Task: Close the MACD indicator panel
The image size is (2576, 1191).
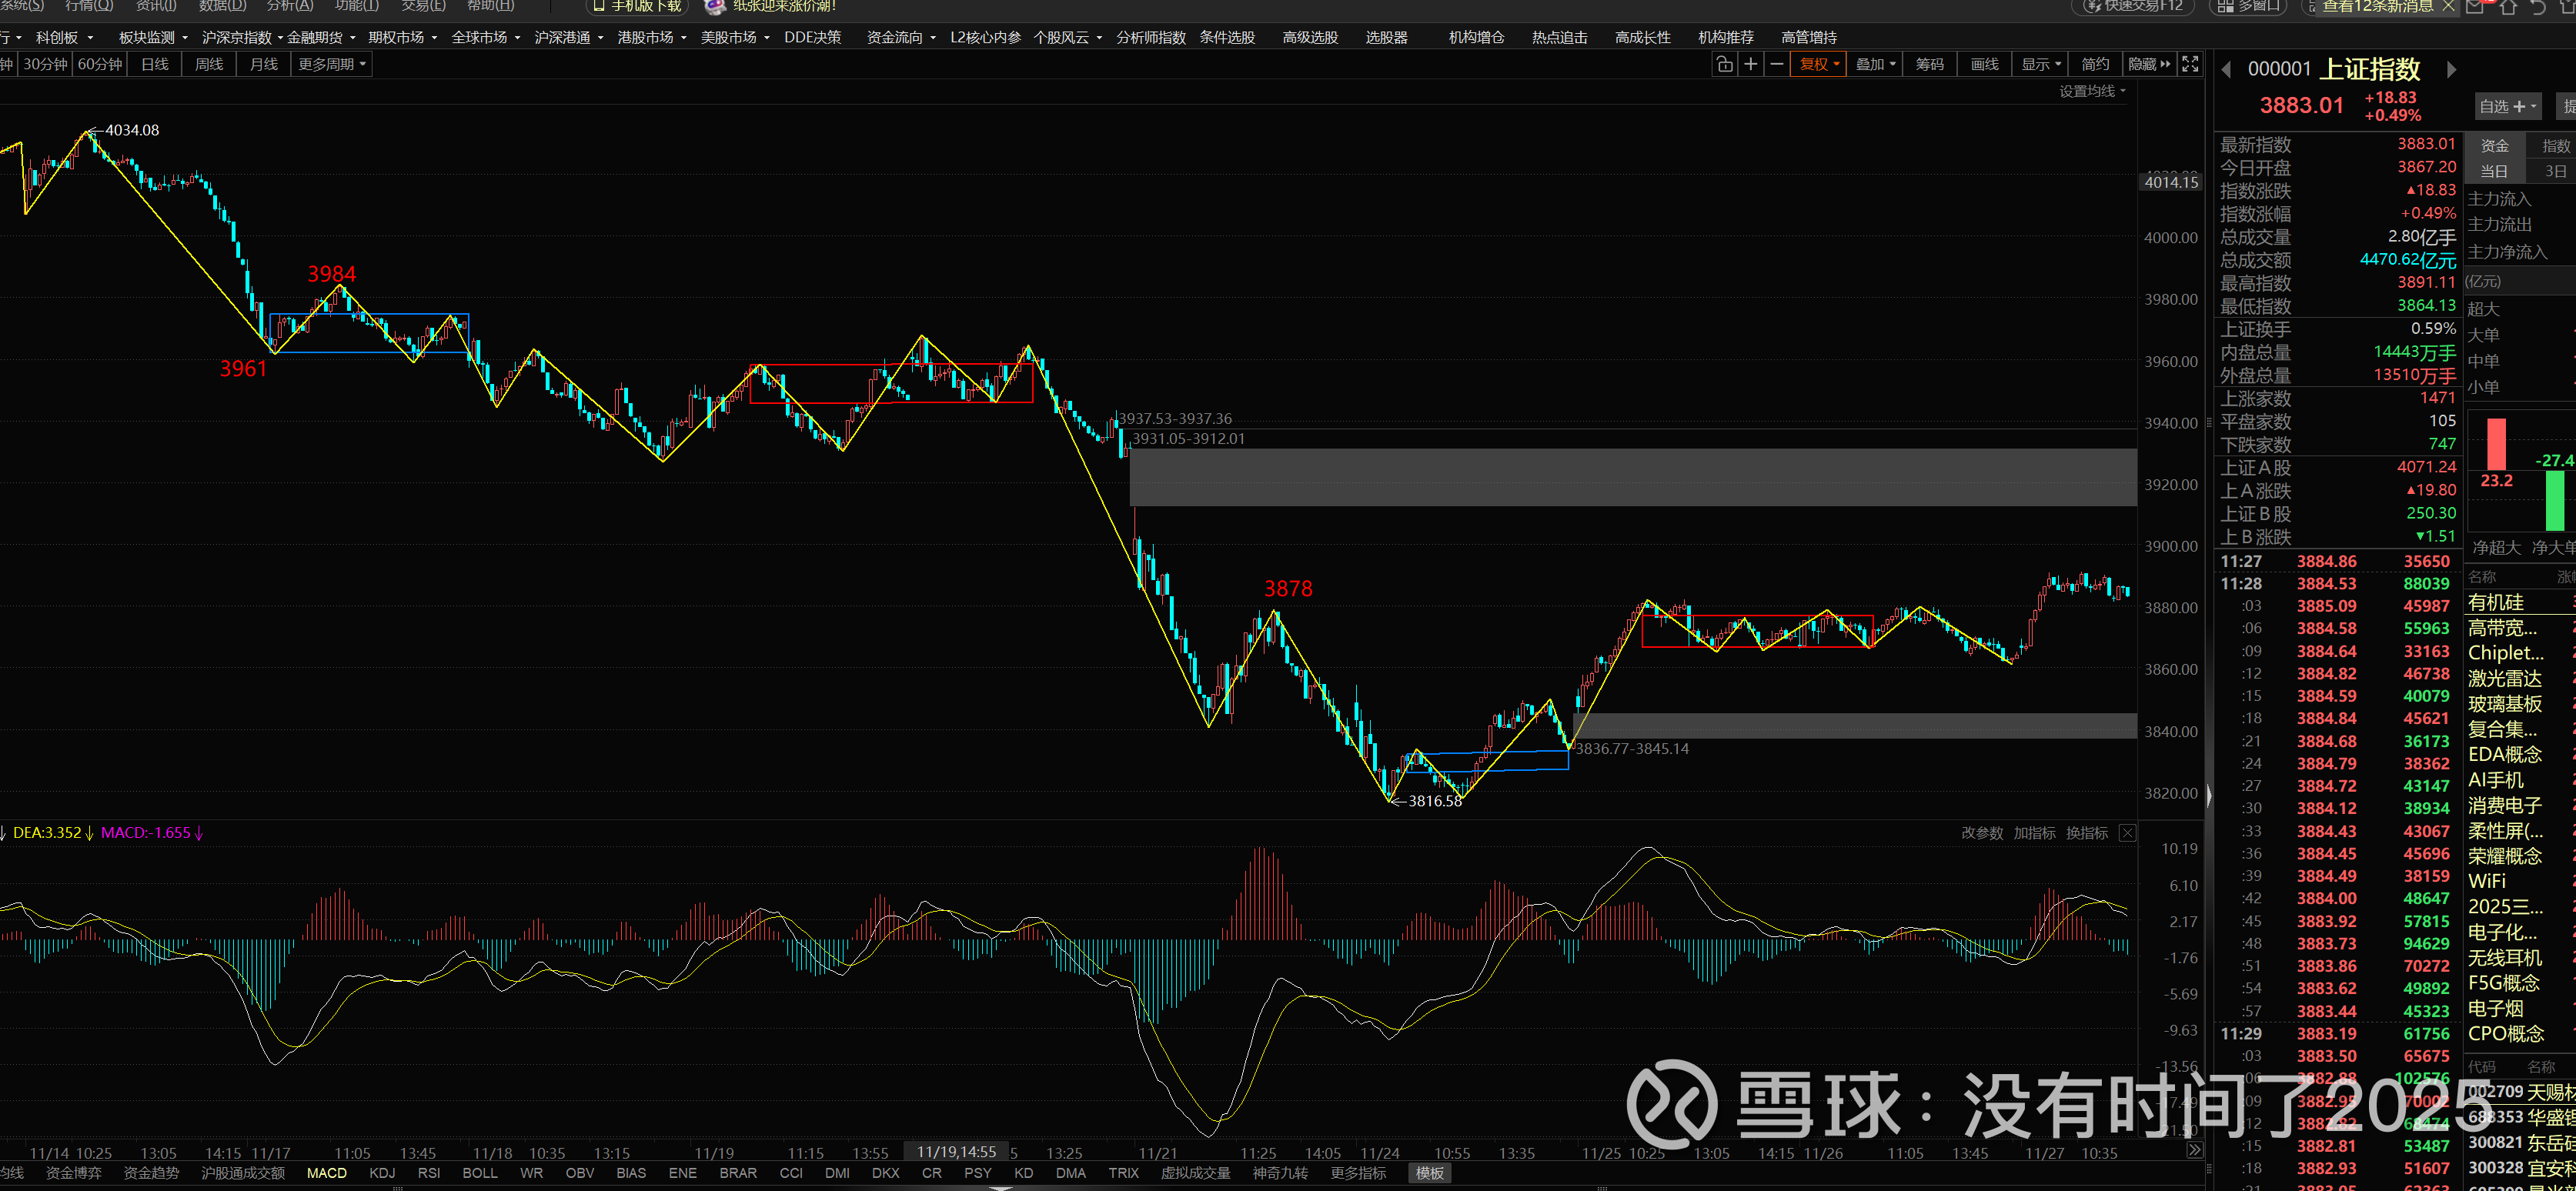Action: click(x=2127, y=833)
